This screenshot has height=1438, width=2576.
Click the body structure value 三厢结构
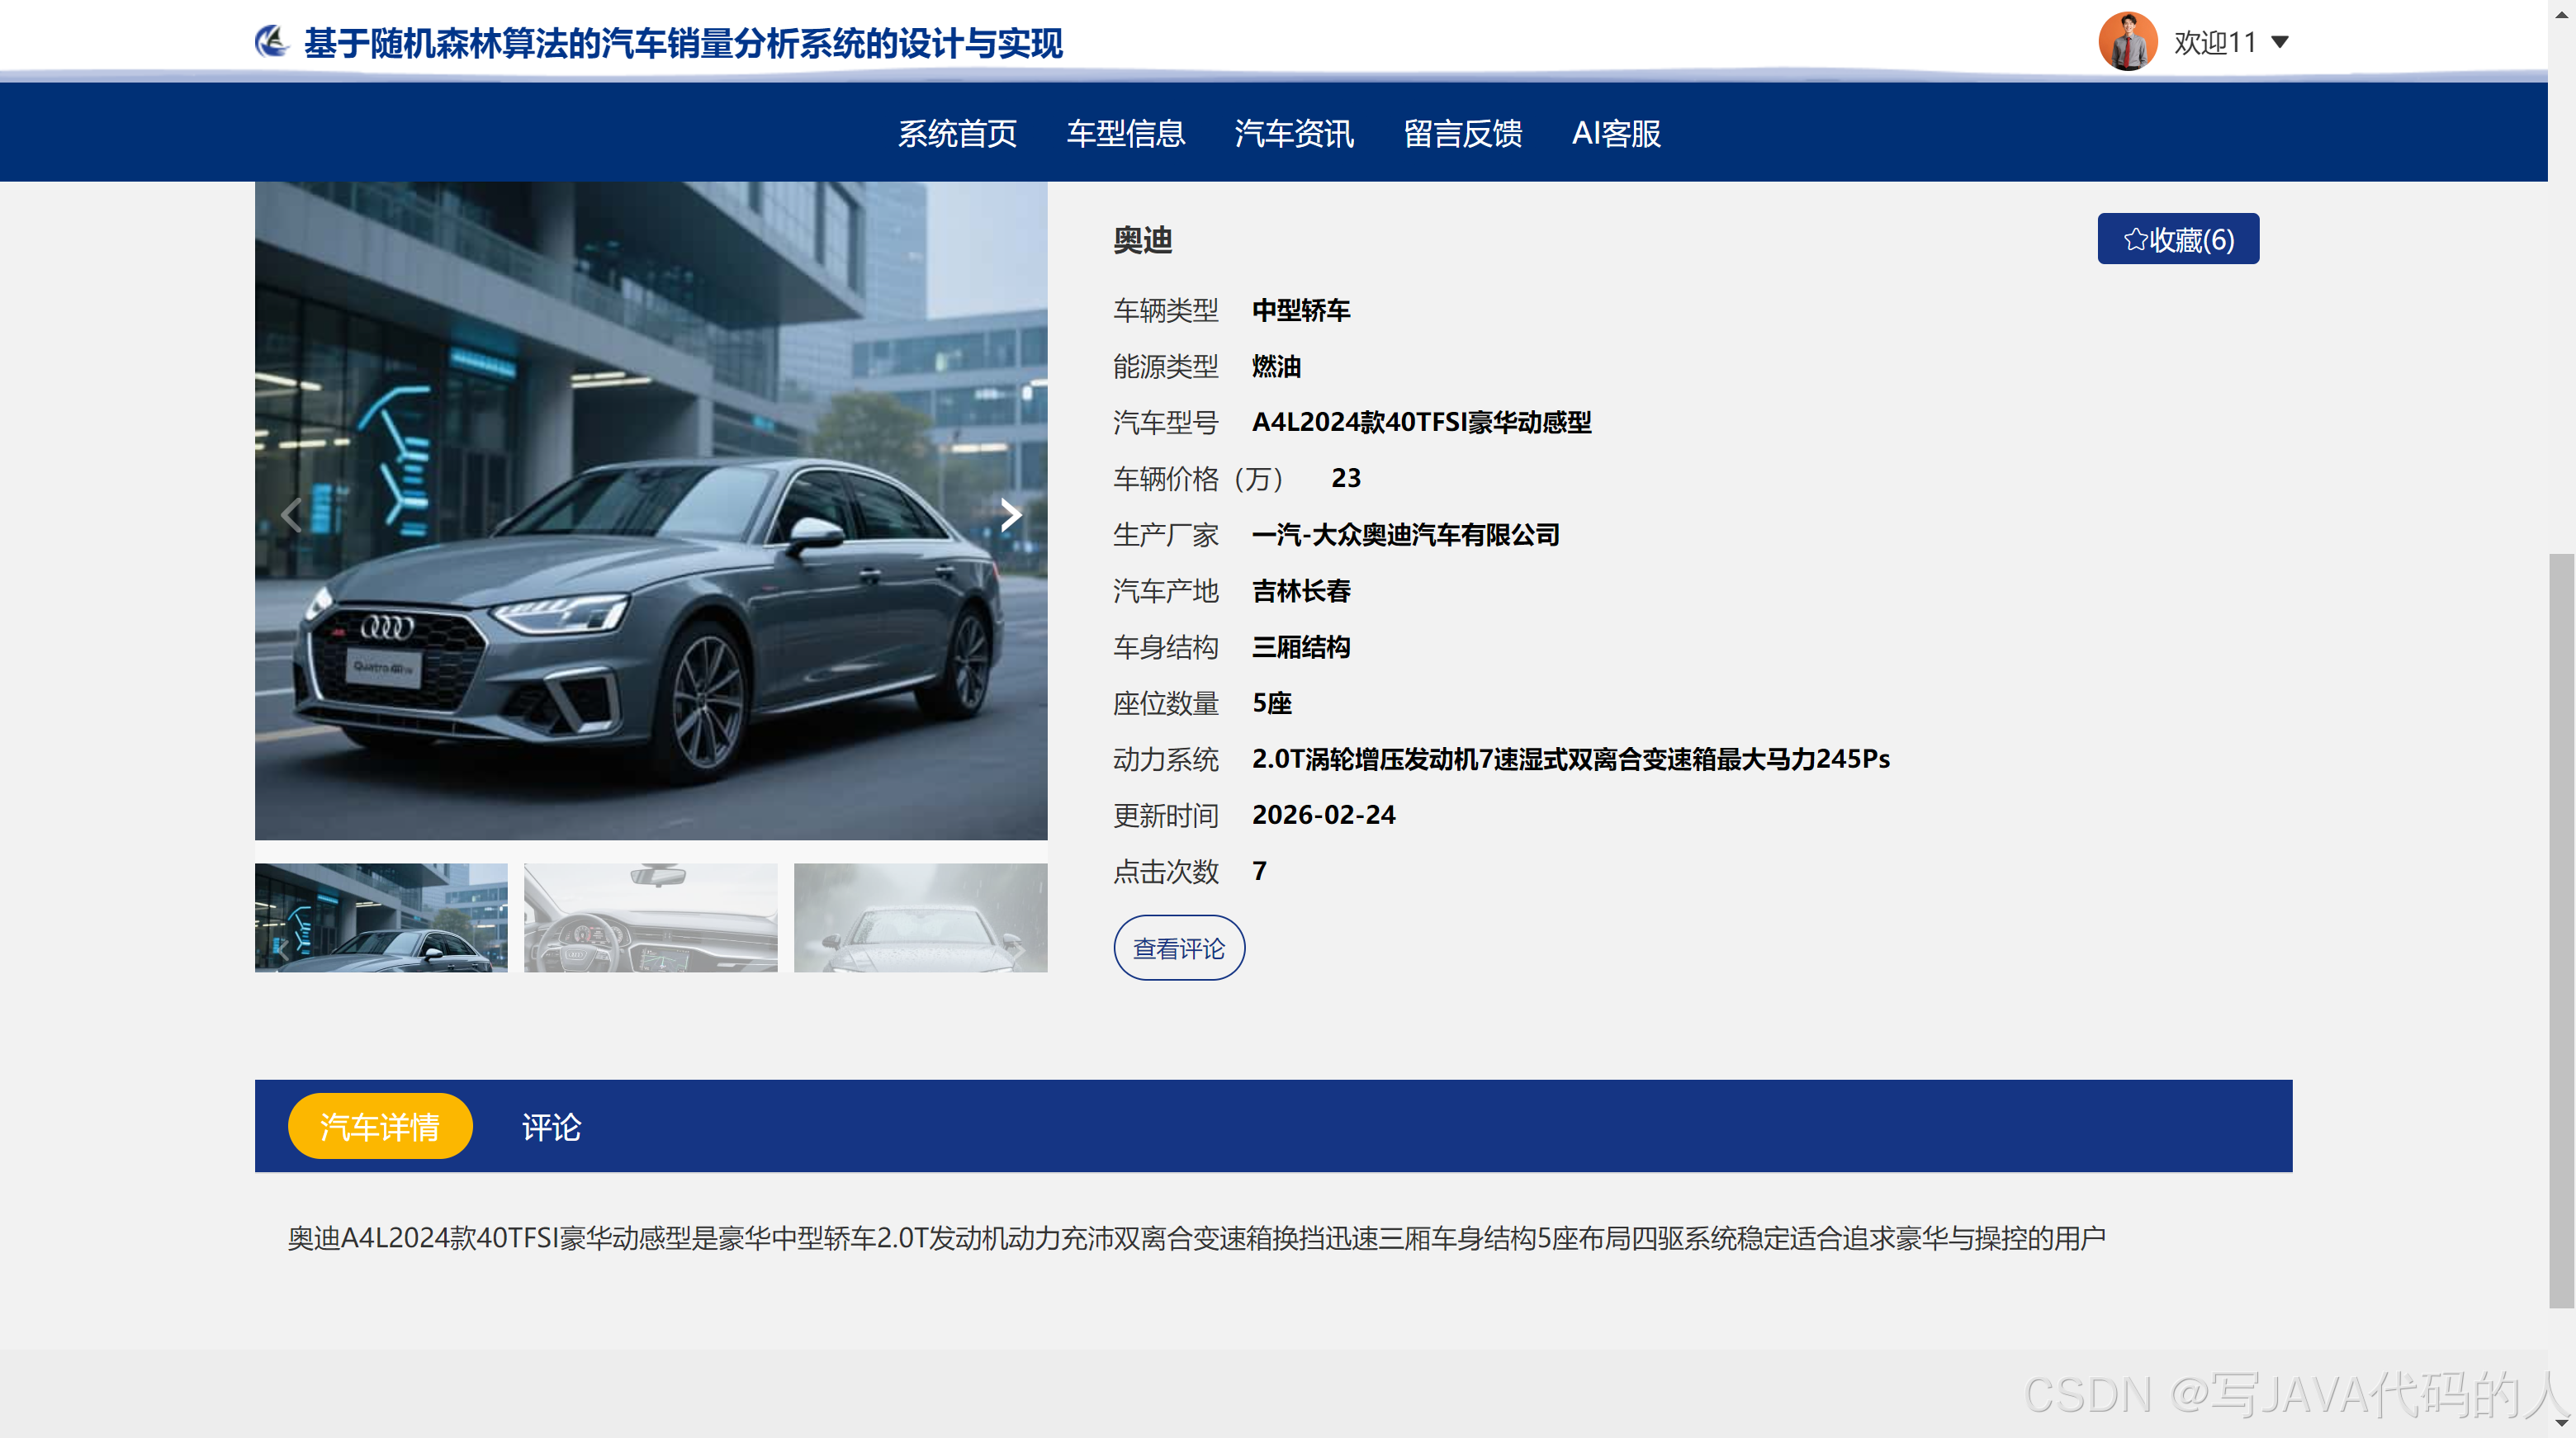pos(1301,647)
